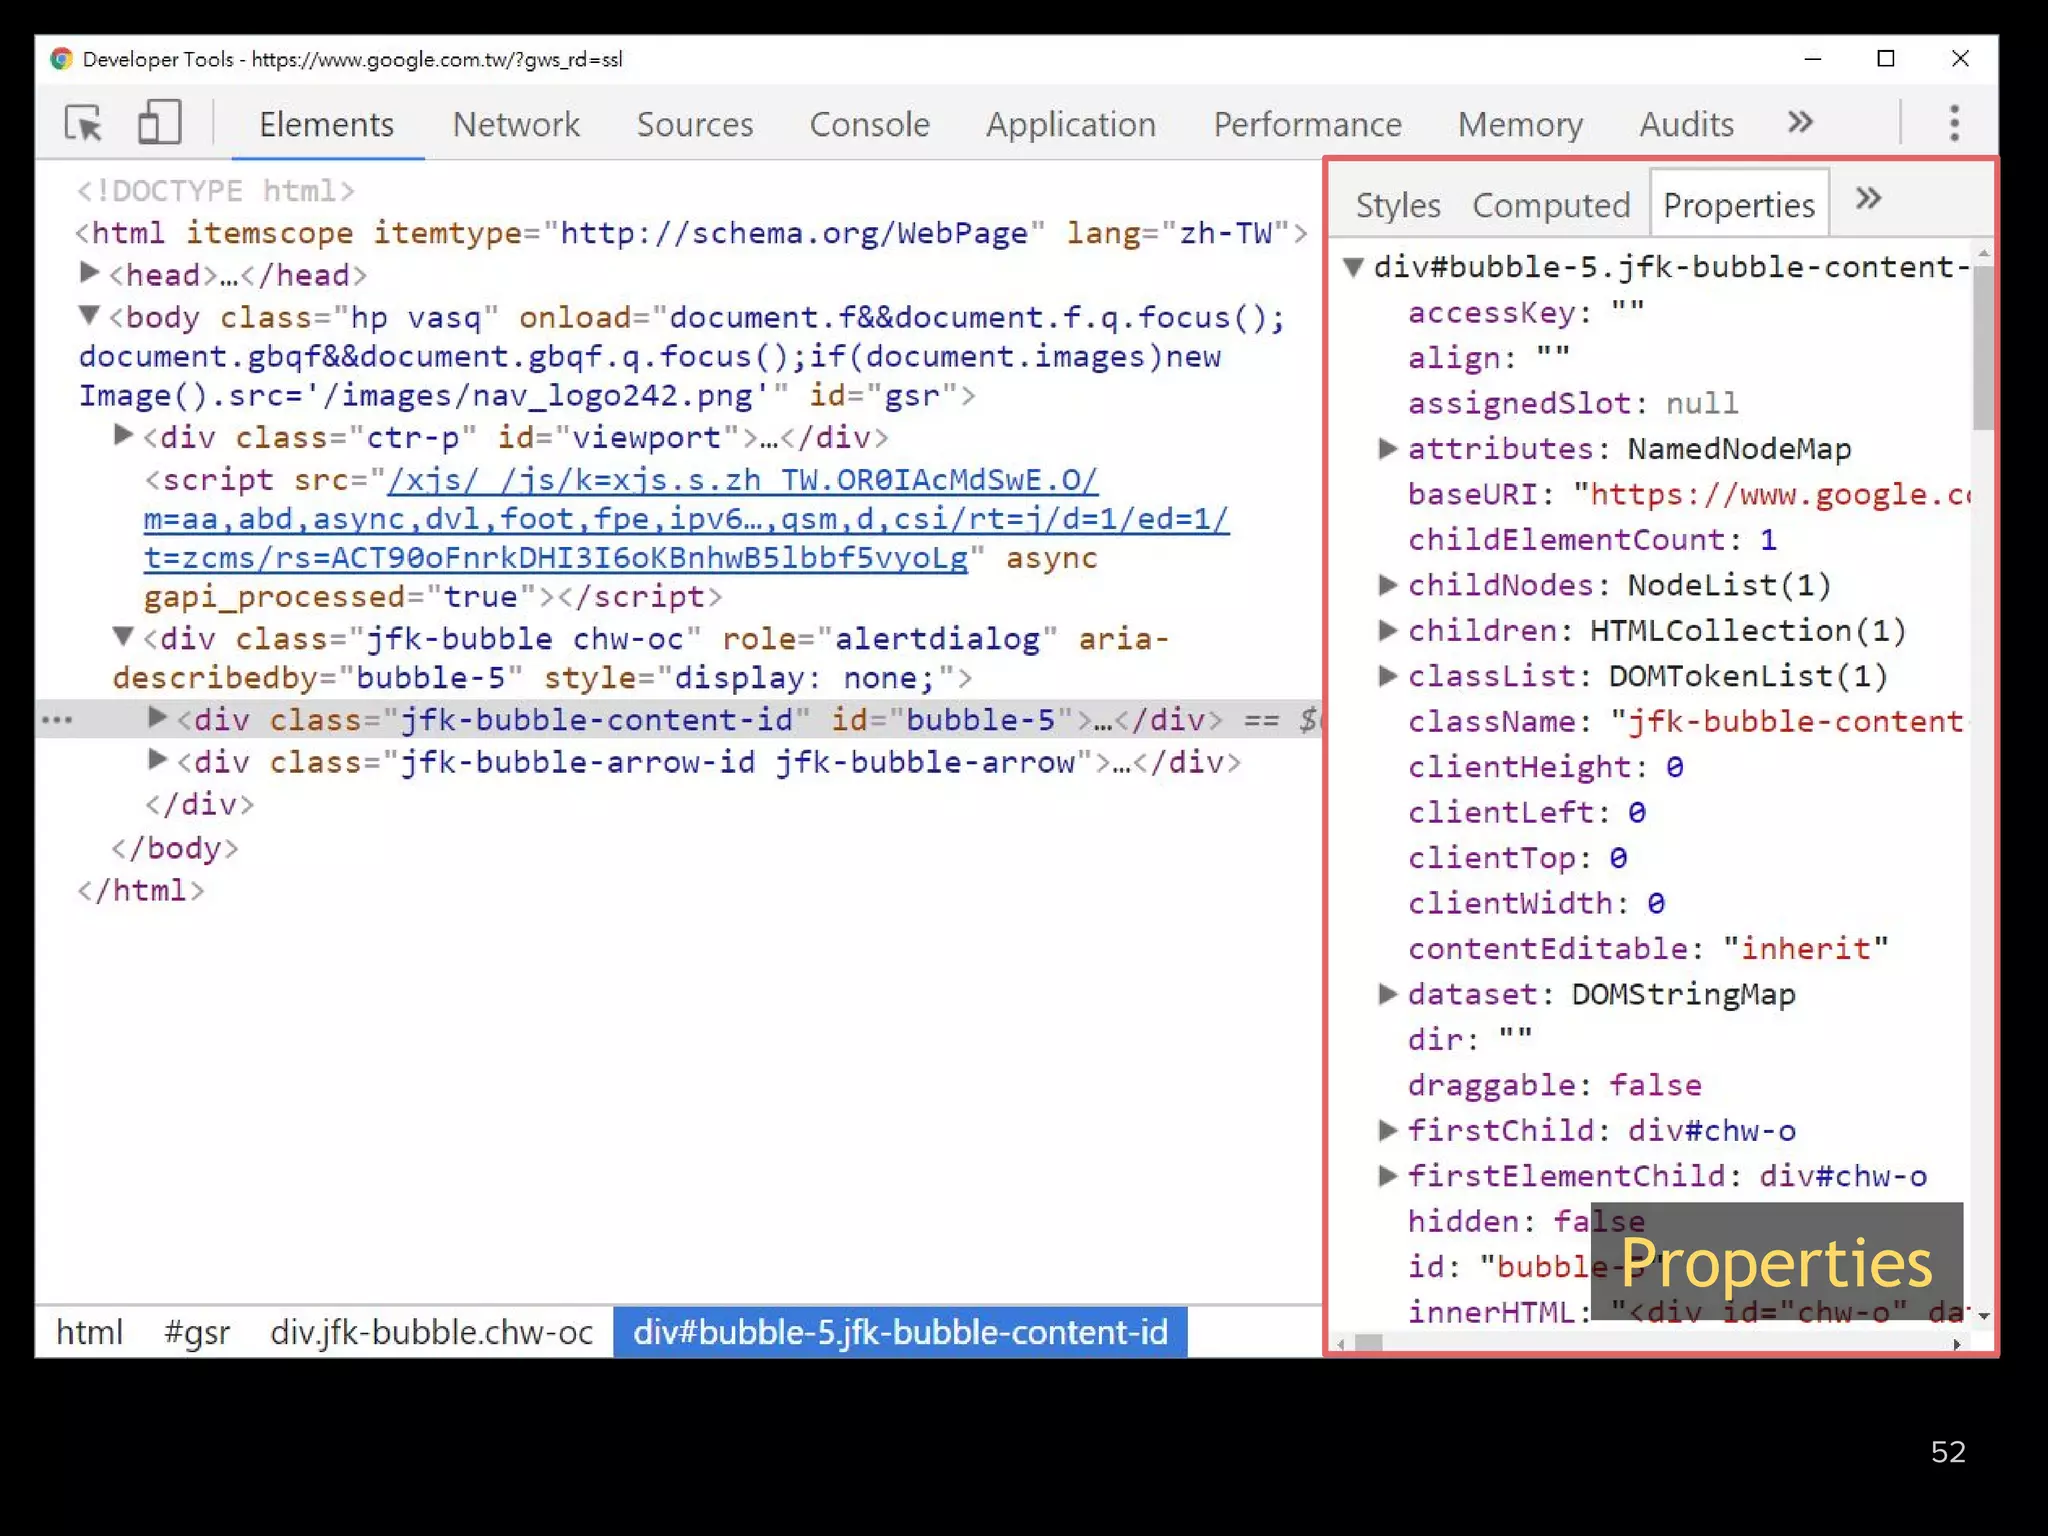The image size is (2048, 1536).
Task: Show more sidebar panes next to Properties
Action: point(1868,200)
